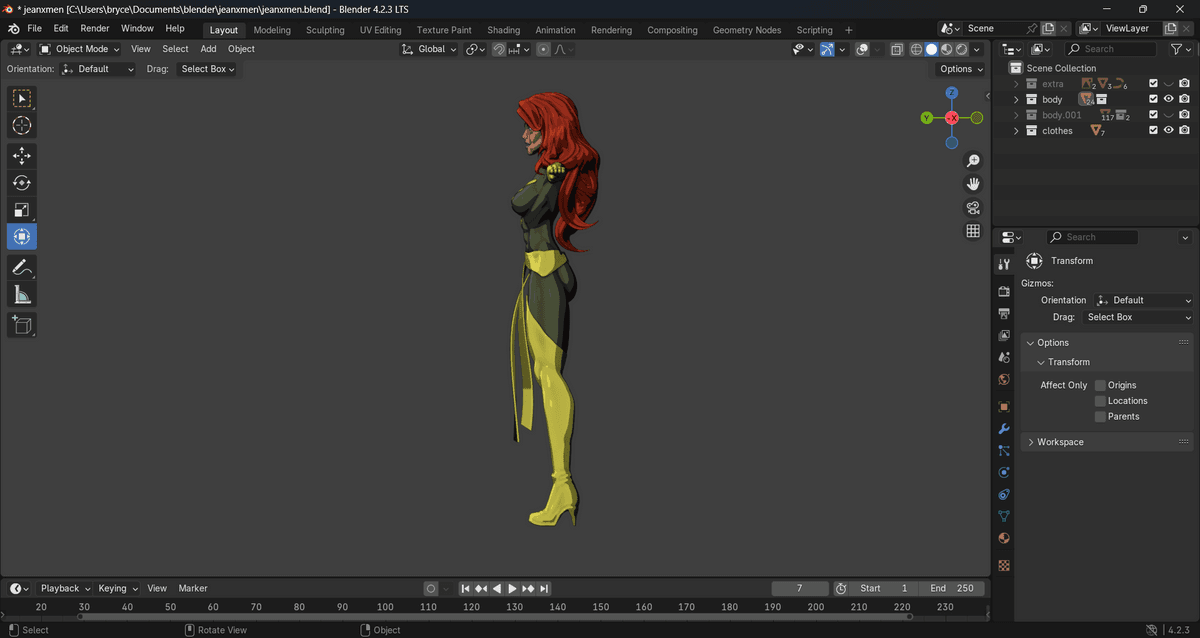Click the Options button in viewport header
1200x638 pixels.
[x=960, y=69]
